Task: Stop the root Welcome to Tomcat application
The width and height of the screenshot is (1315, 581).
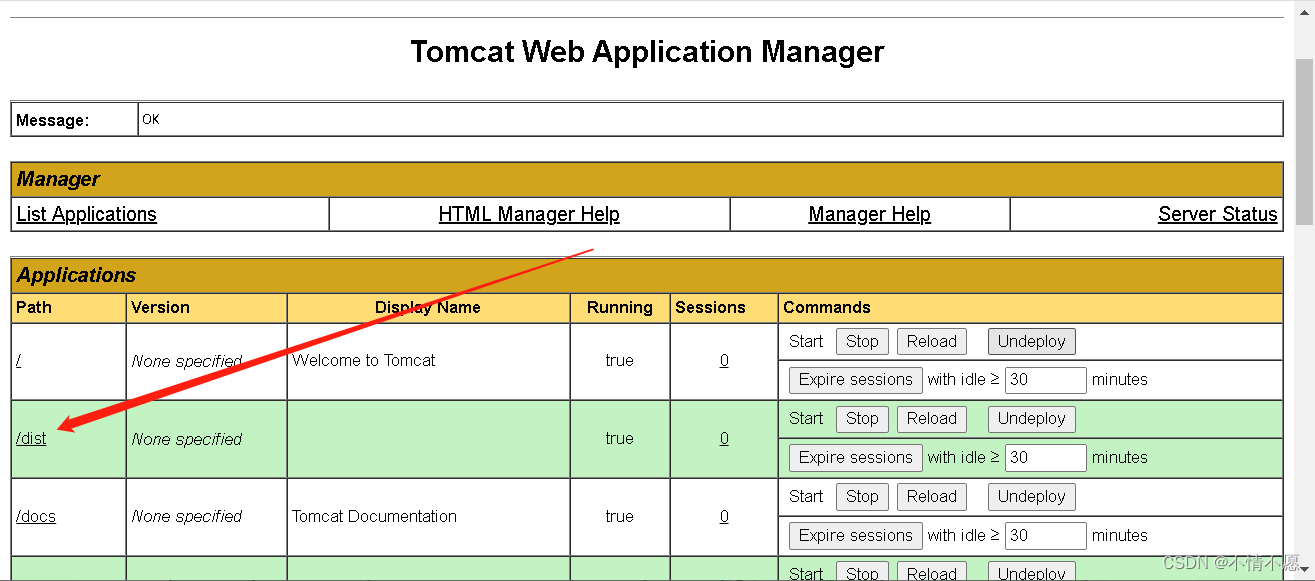Action: point(862,341)
